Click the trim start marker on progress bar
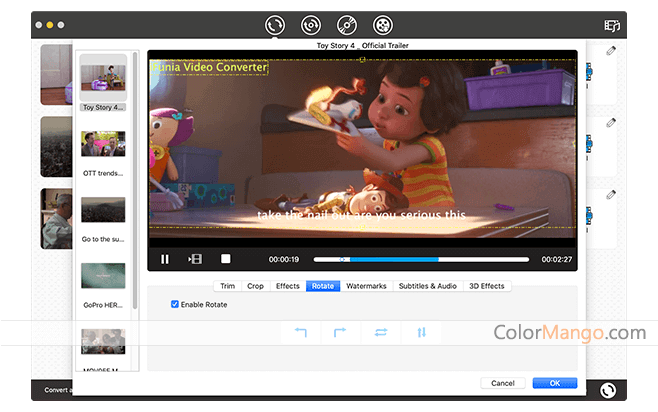Viewport: 658px width, 412px height. 342,259
